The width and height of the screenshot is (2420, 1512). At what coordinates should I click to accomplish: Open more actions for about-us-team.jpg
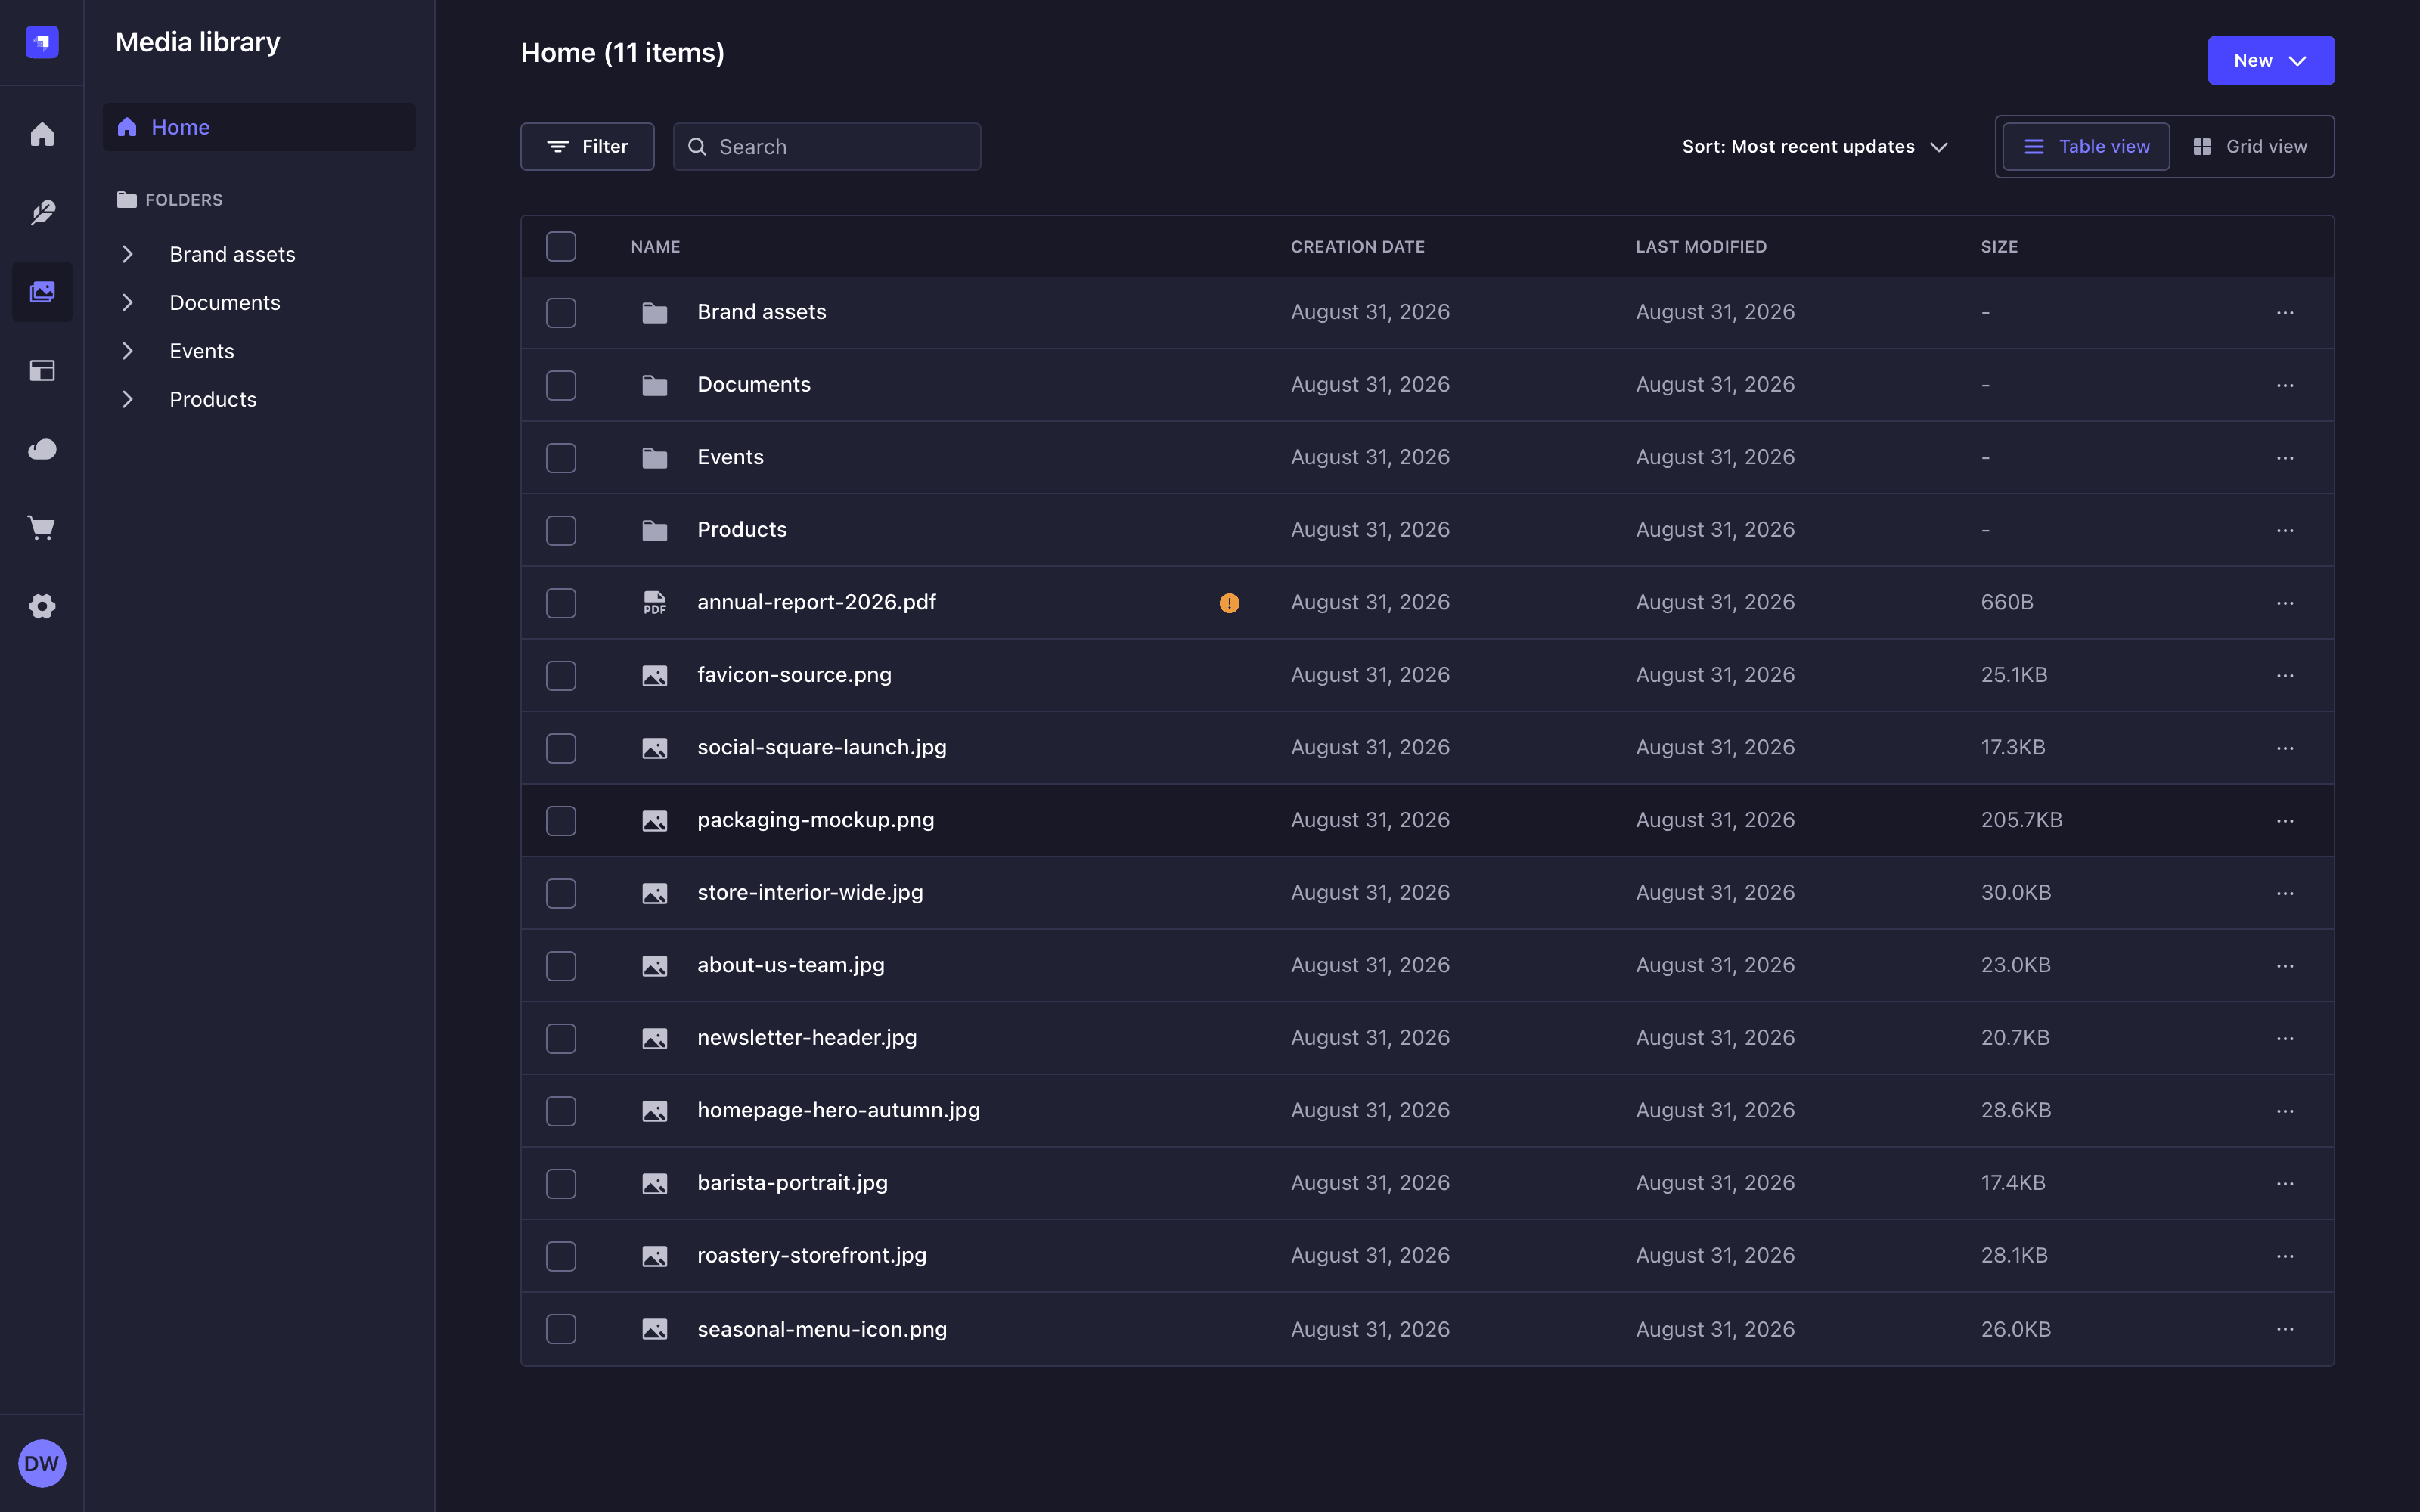point(2285,966)
